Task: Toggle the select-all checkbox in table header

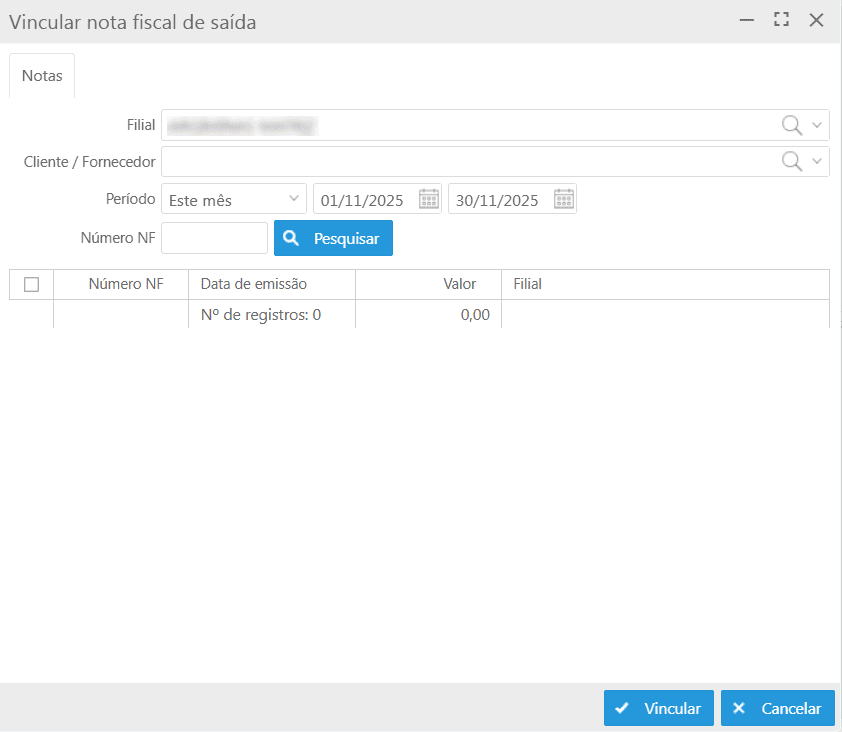Action: click(x=31, y=284)
